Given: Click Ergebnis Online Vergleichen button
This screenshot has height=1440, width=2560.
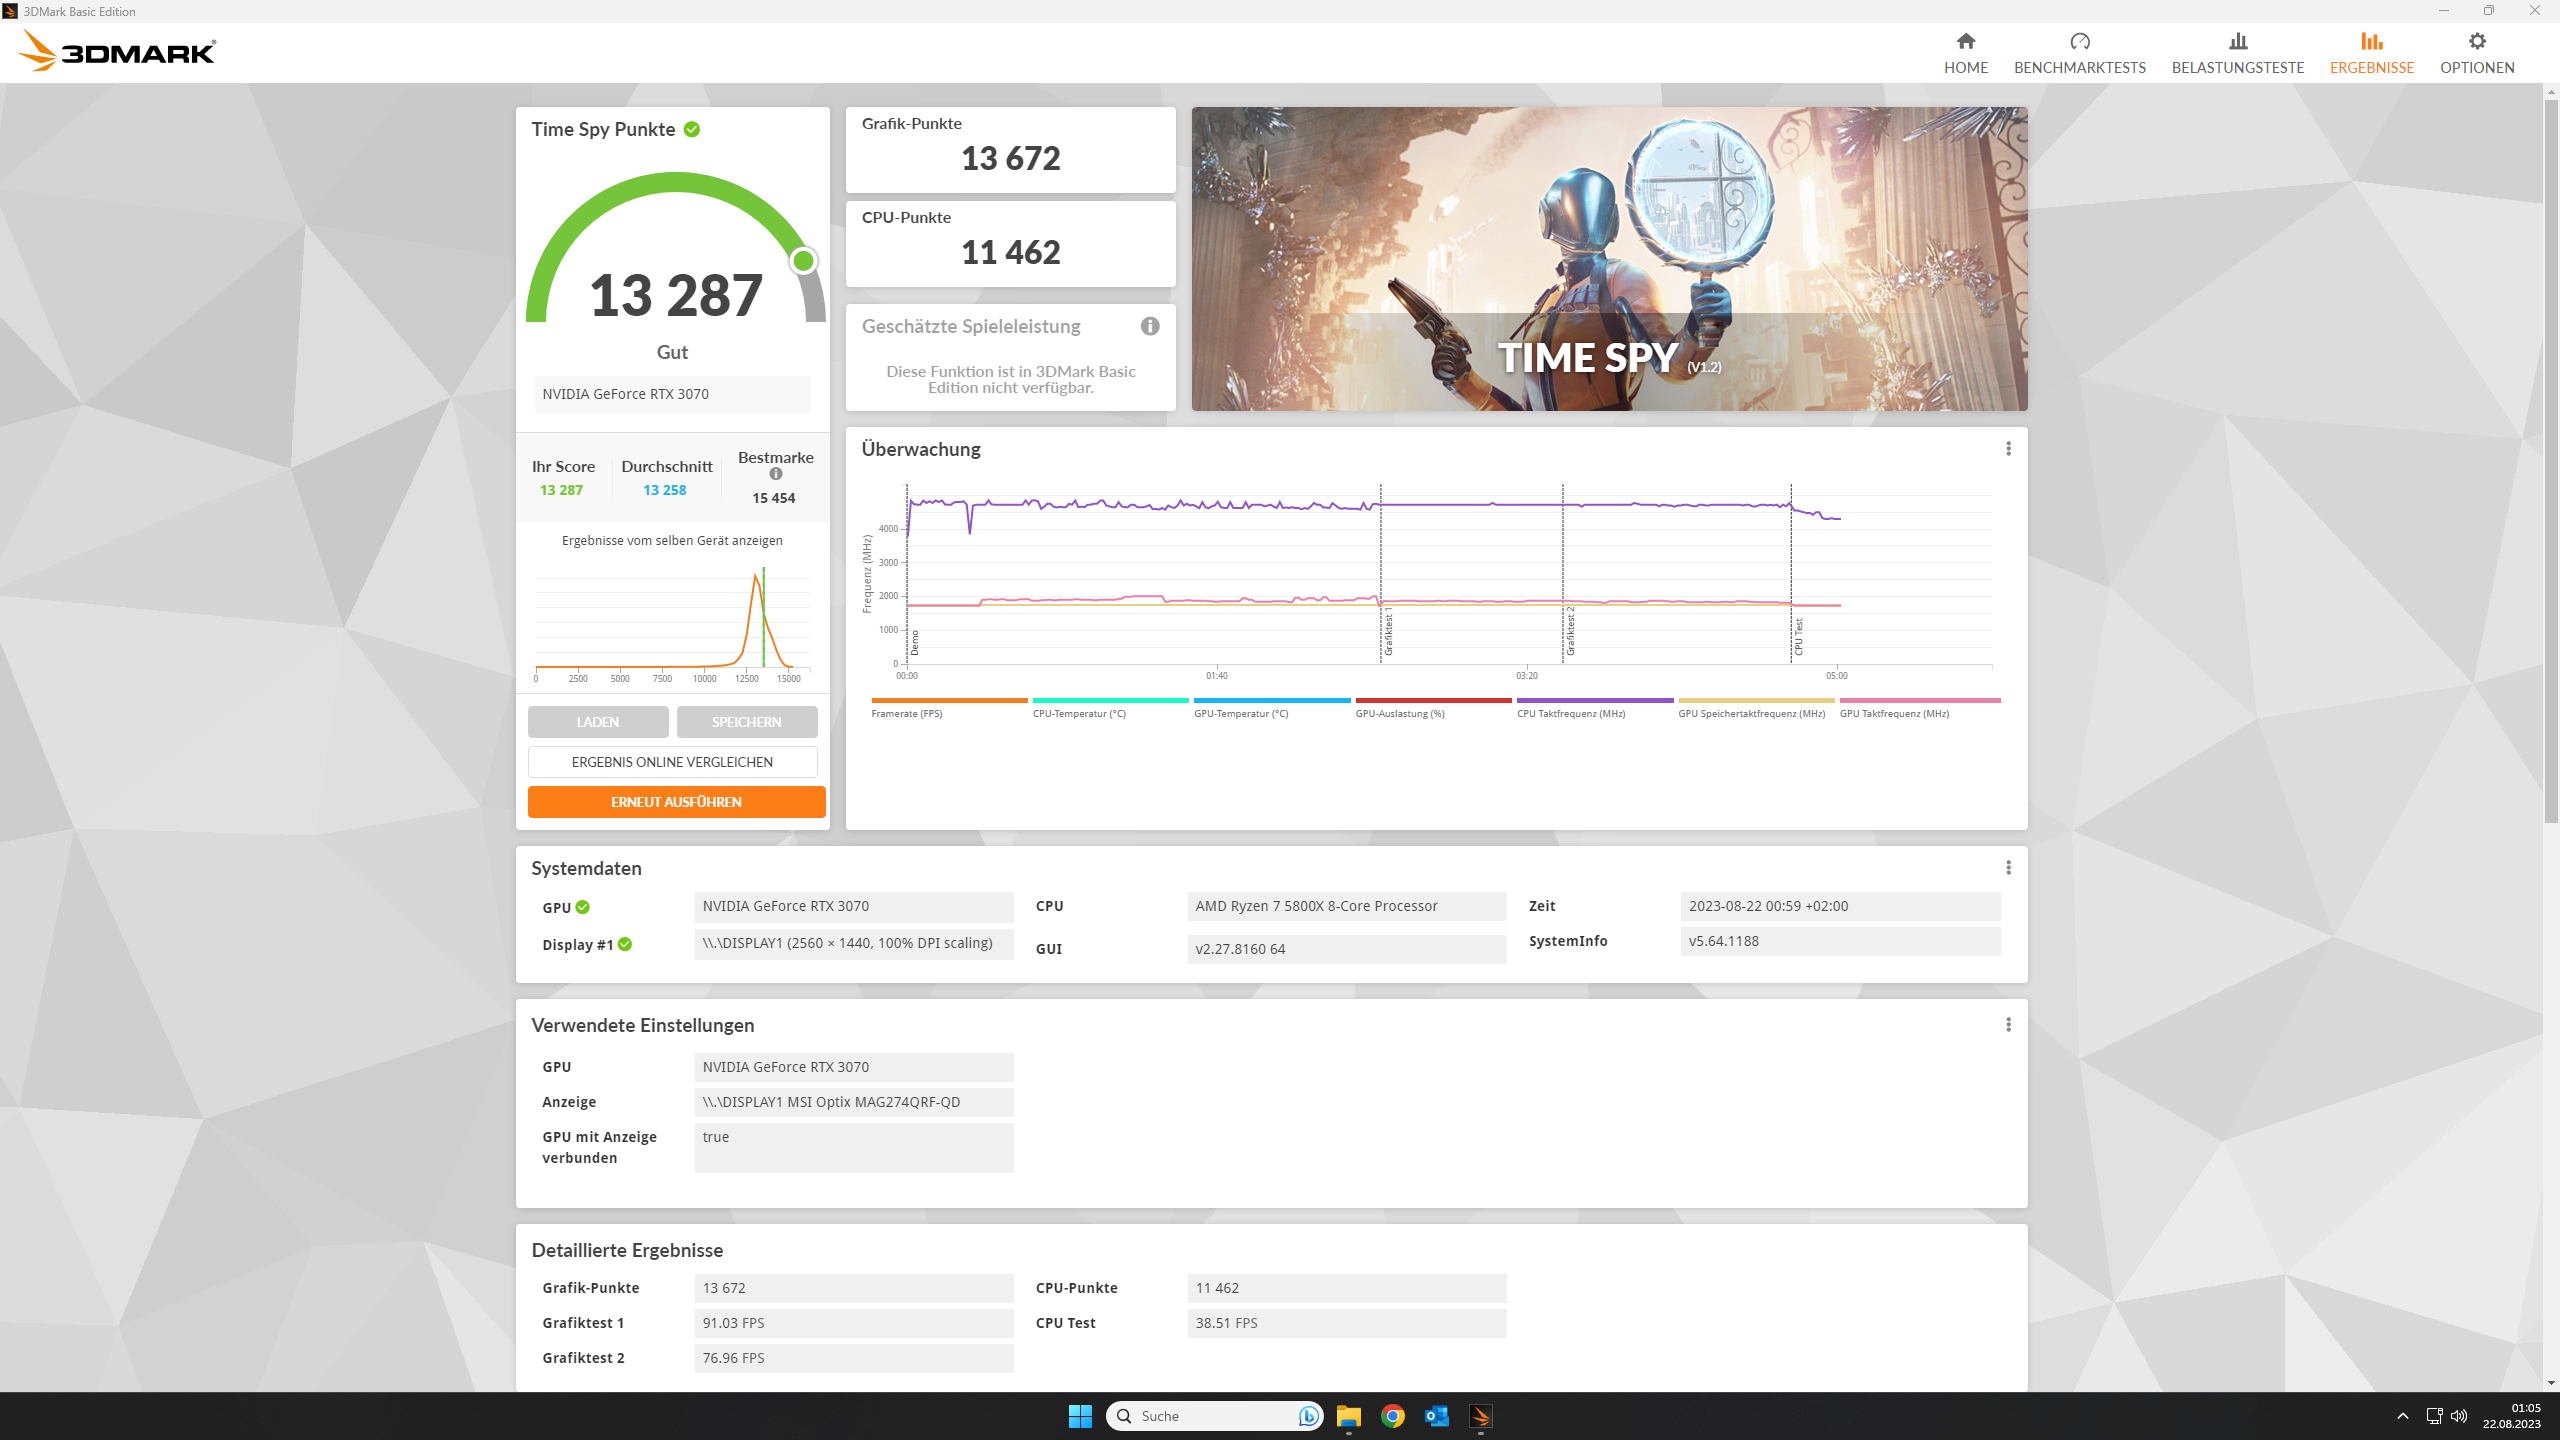Looking at the screenshot, I should tap(672, 762).
